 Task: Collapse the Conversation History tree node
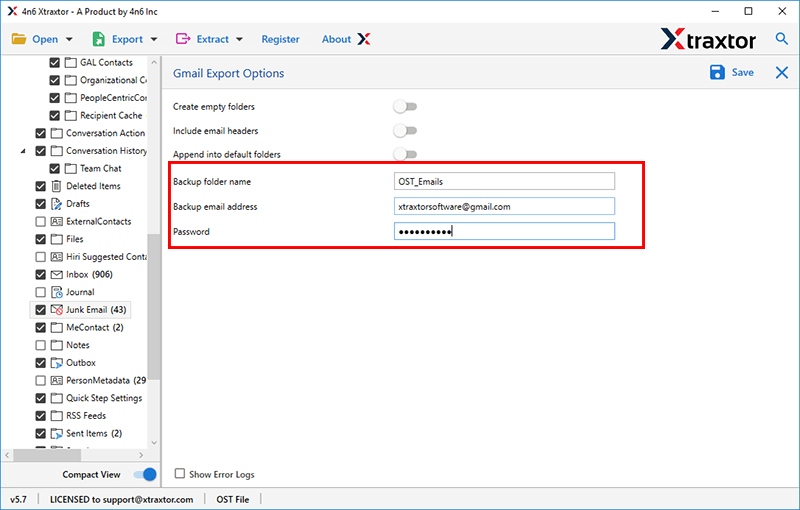coord(23,151)
